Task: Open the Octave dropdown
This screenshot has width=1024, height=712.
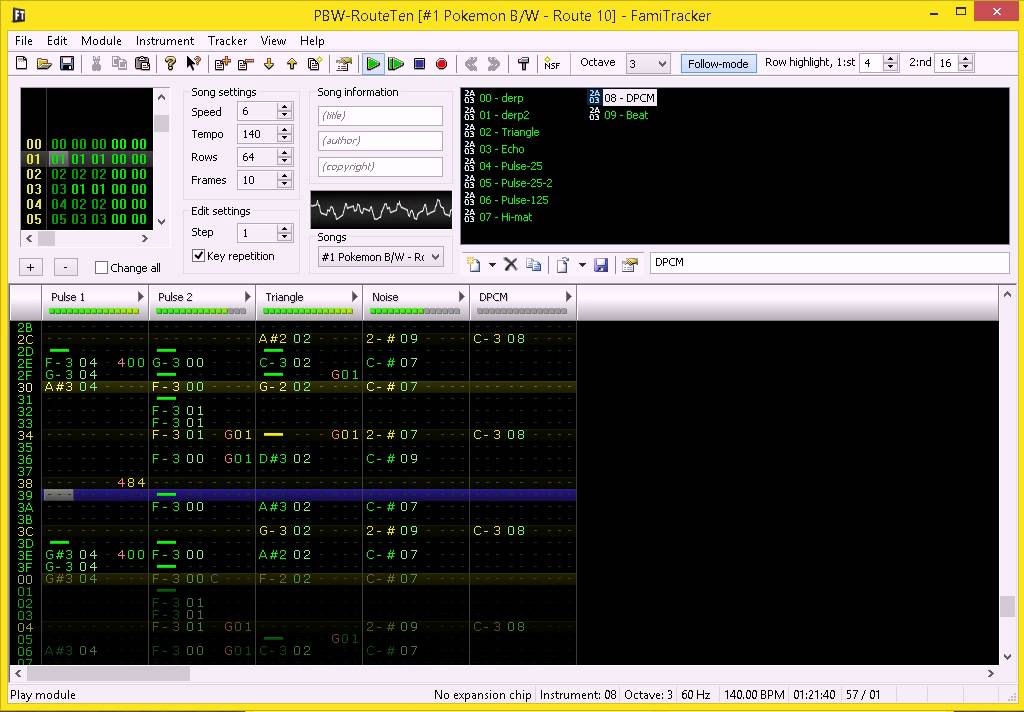Action: click(648, 63)
